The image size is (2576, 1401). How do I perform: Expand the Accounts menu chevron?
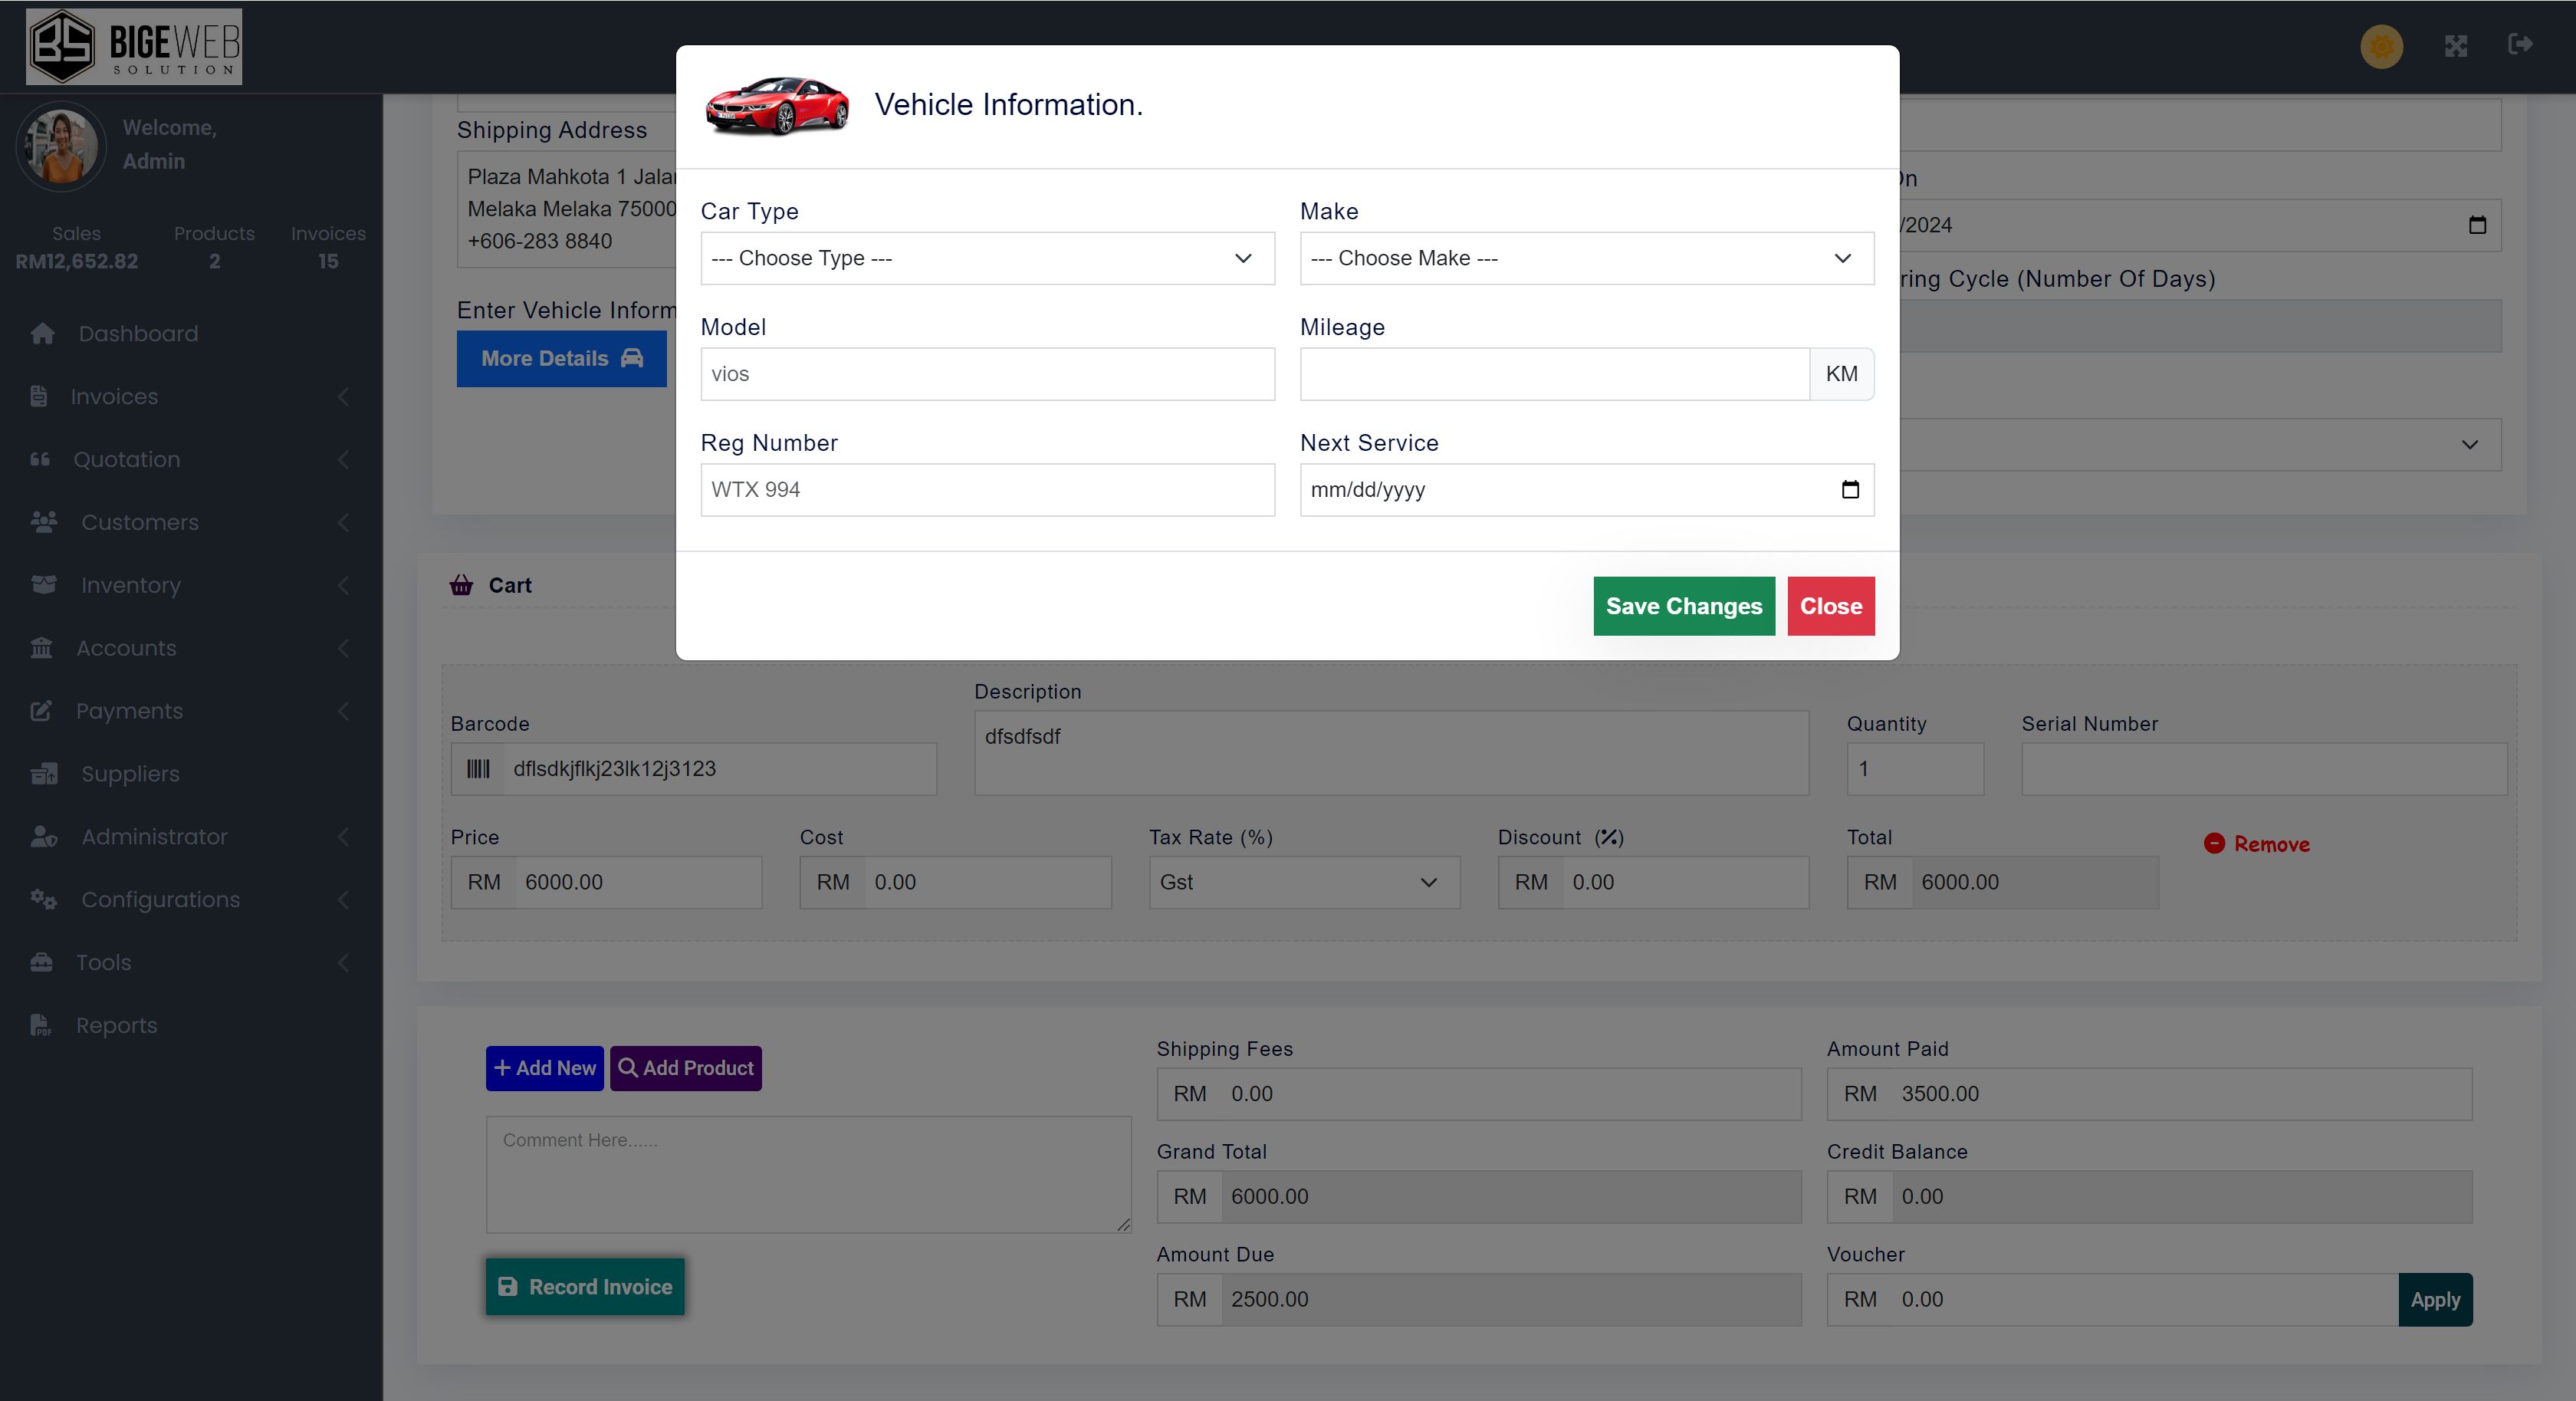point(343,648)
